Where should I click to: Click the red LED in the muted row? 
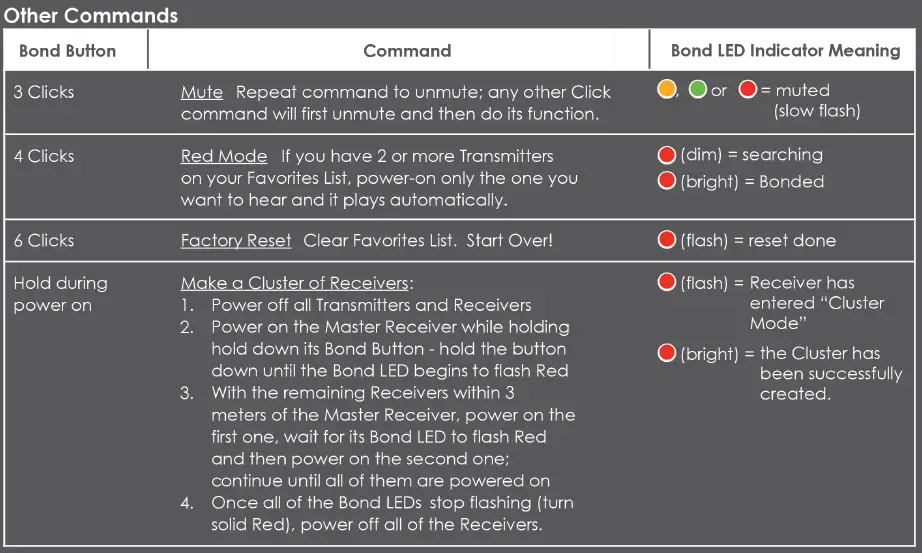pos(747,90)
